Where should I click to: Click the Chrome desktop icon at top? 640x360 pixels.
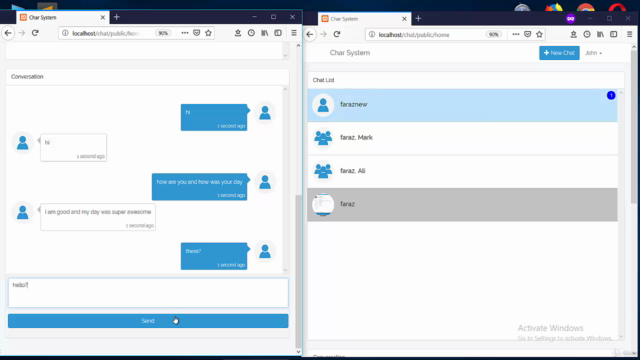586,8
